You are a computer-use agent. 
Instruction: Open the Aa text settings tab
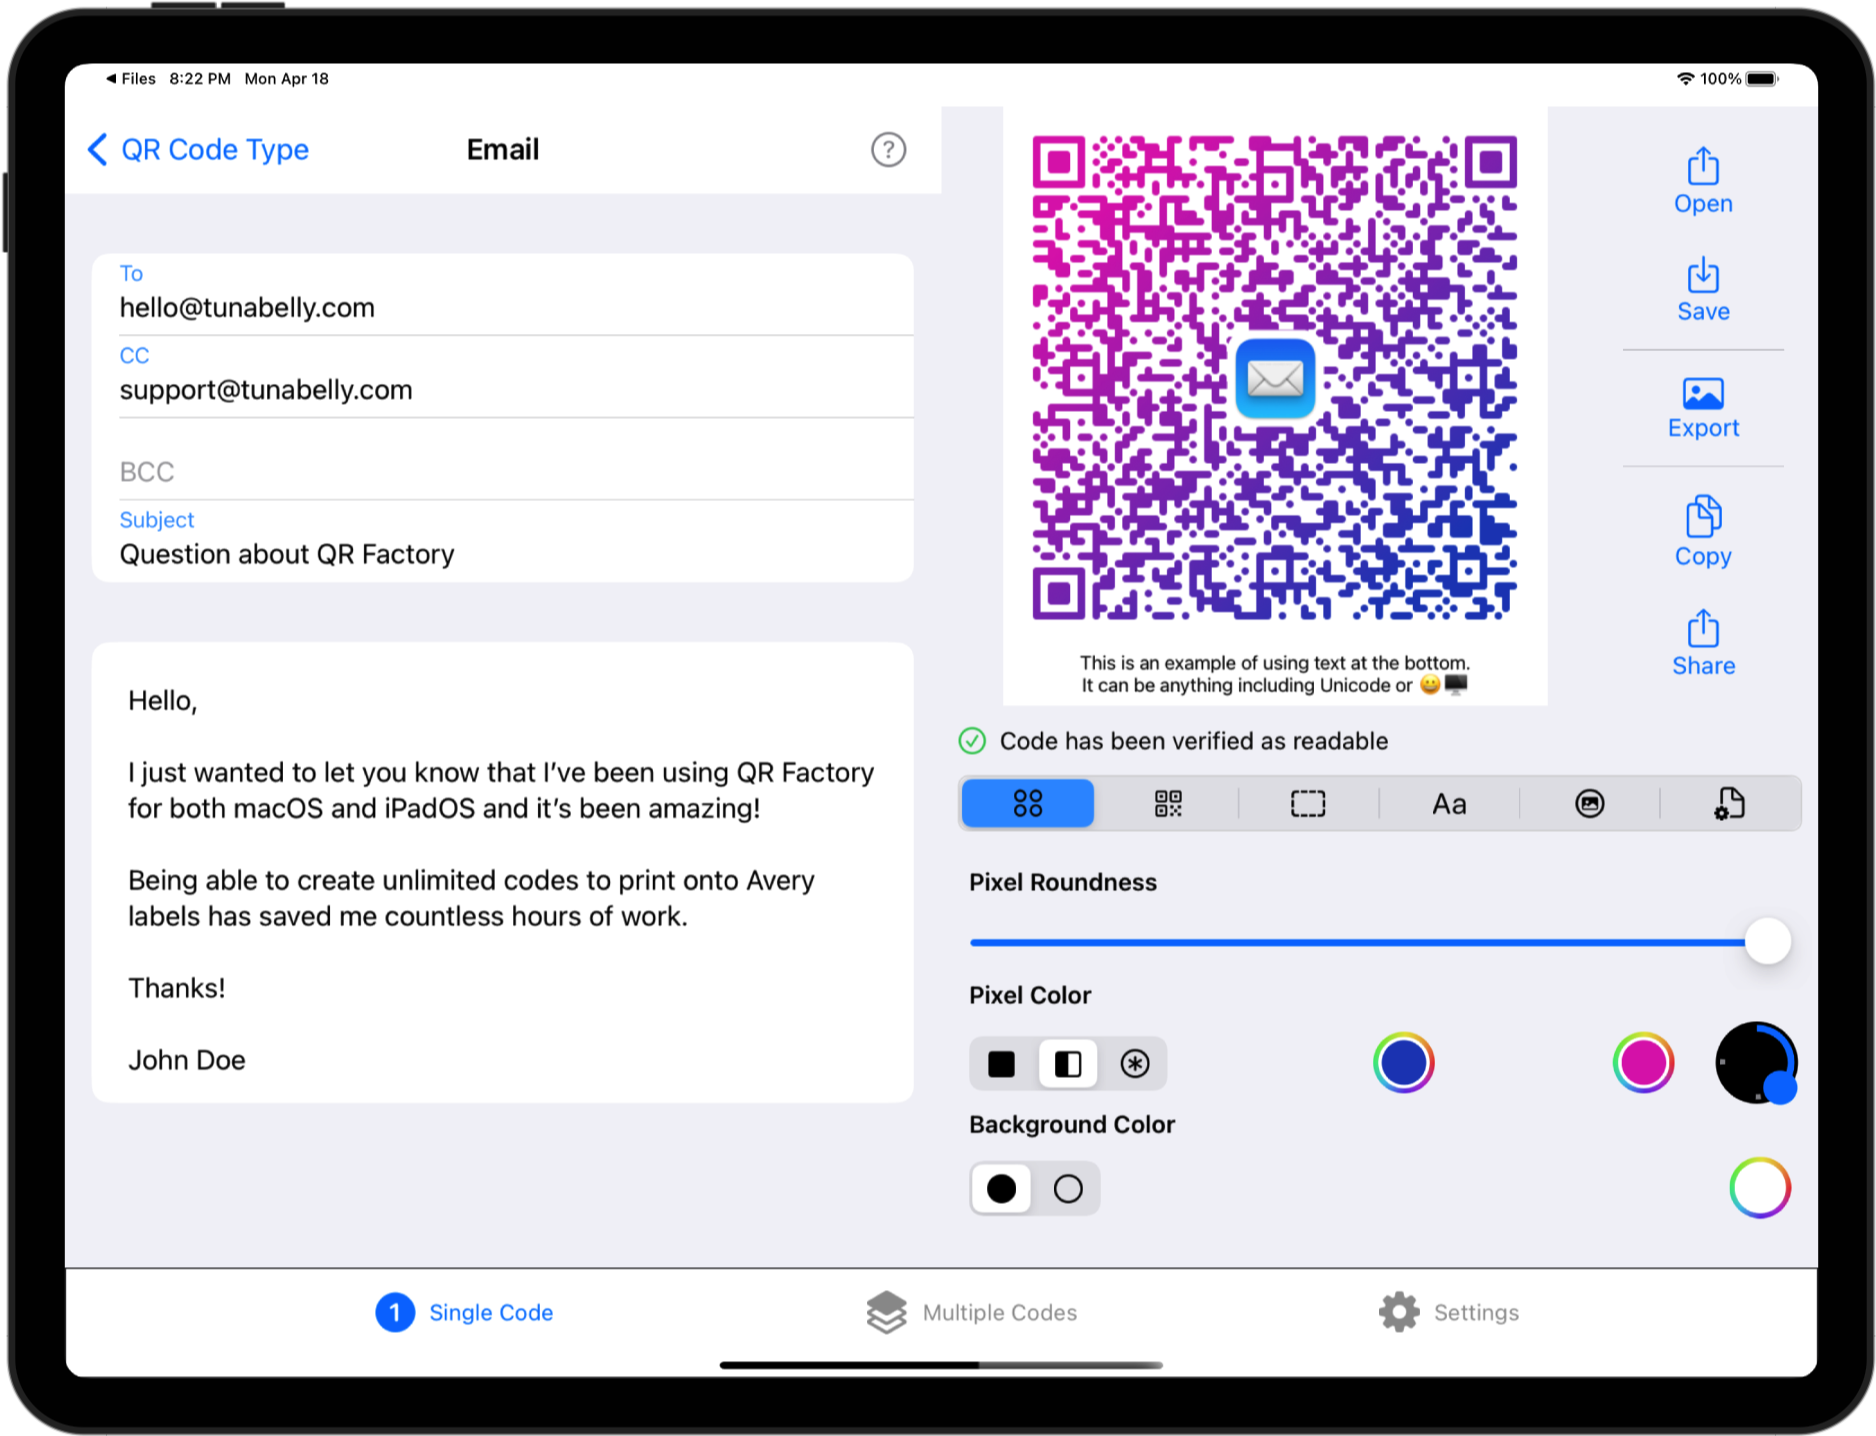(x=1448, y=804)
